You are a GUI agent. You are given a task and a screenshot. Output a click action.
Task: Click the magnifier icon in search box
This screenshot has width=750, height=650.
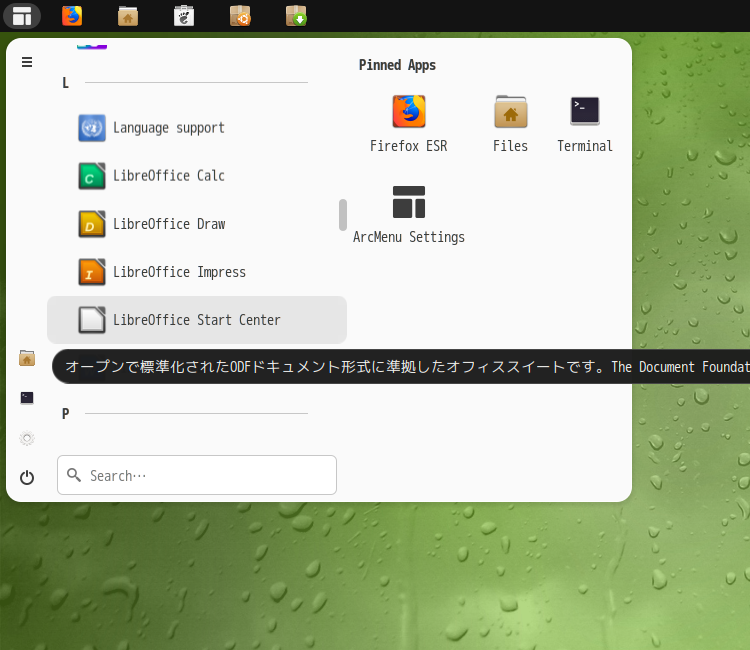click(x=74, y=475)
